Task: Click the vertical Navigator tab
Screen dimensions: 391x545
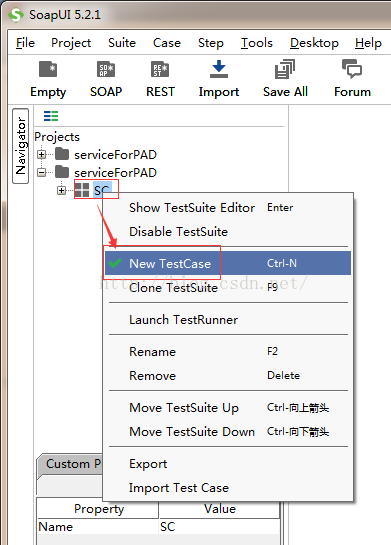Action: pos(21,146)
